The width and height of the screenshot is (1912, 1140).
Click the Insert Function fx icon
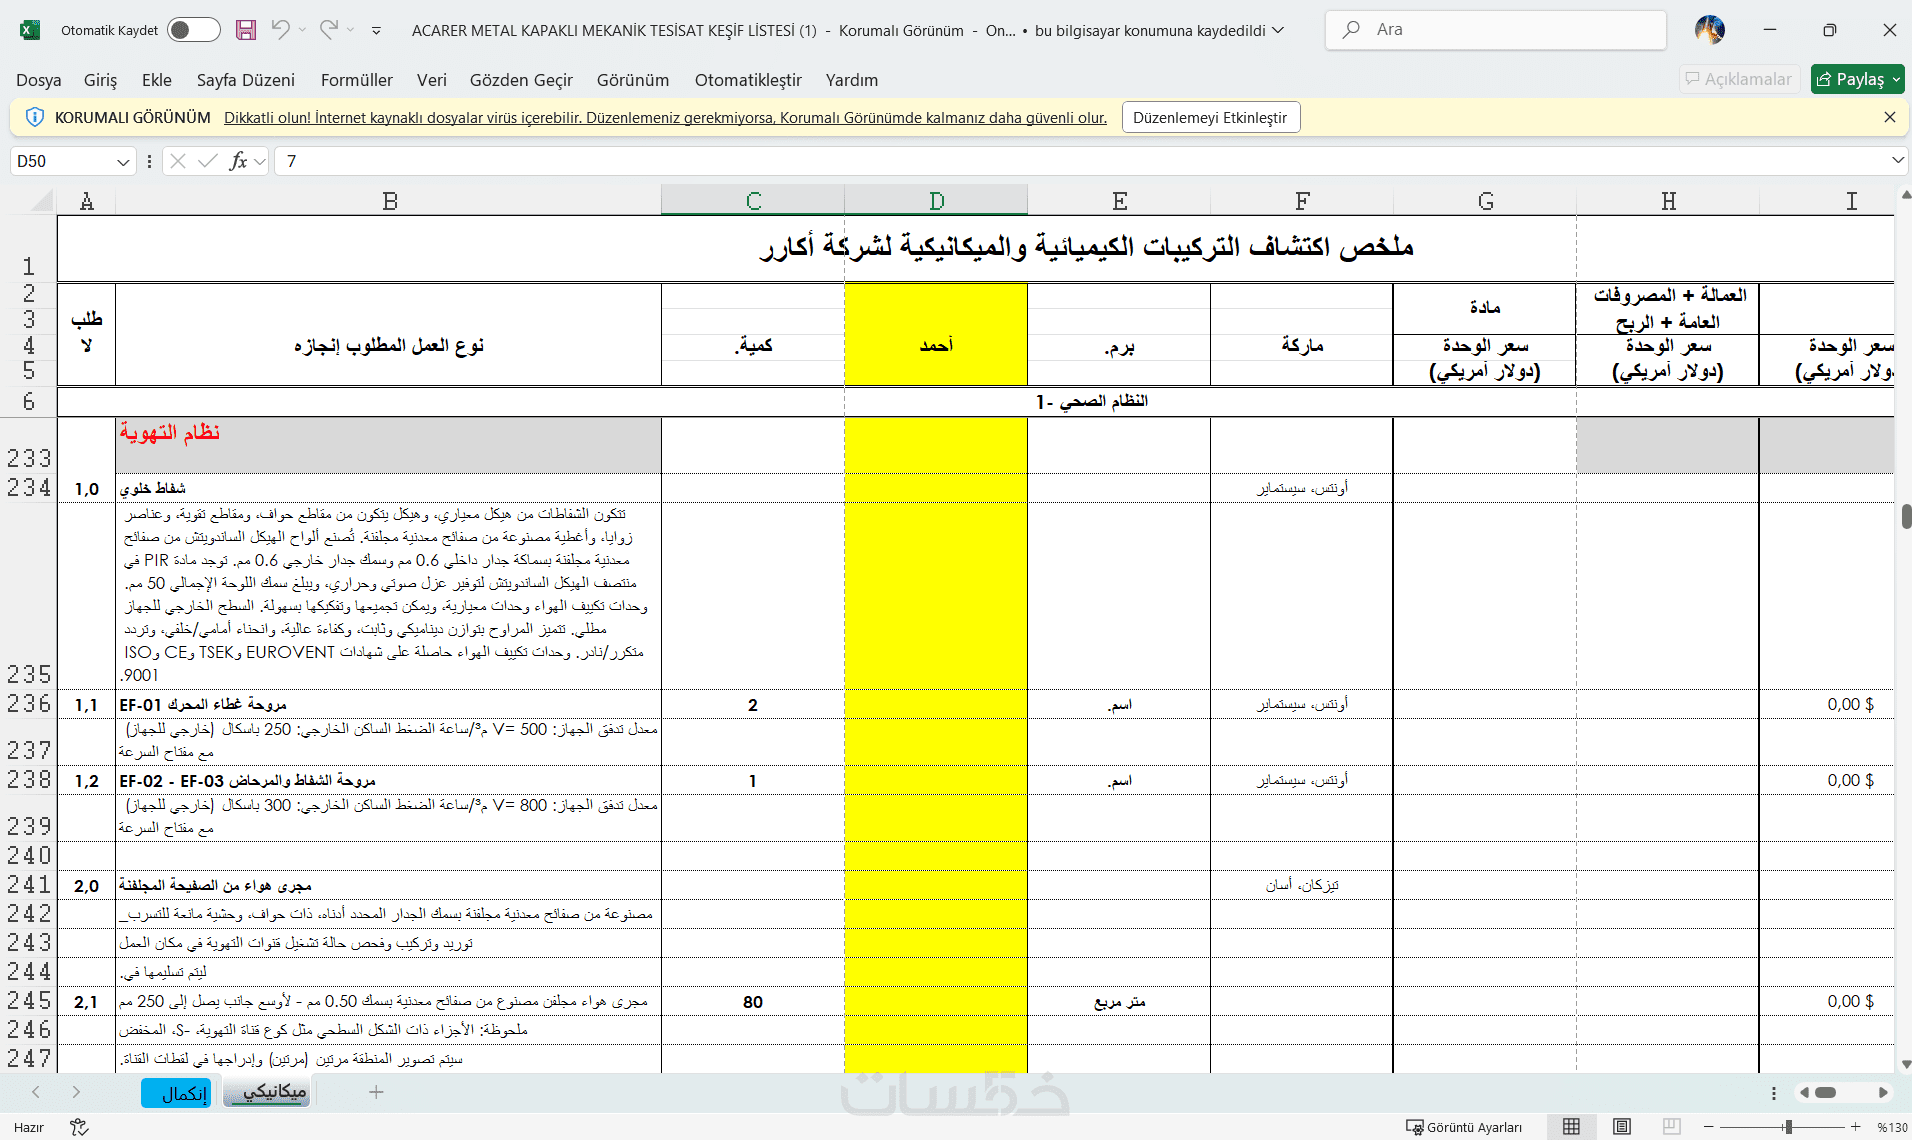(x=238, y=161)
